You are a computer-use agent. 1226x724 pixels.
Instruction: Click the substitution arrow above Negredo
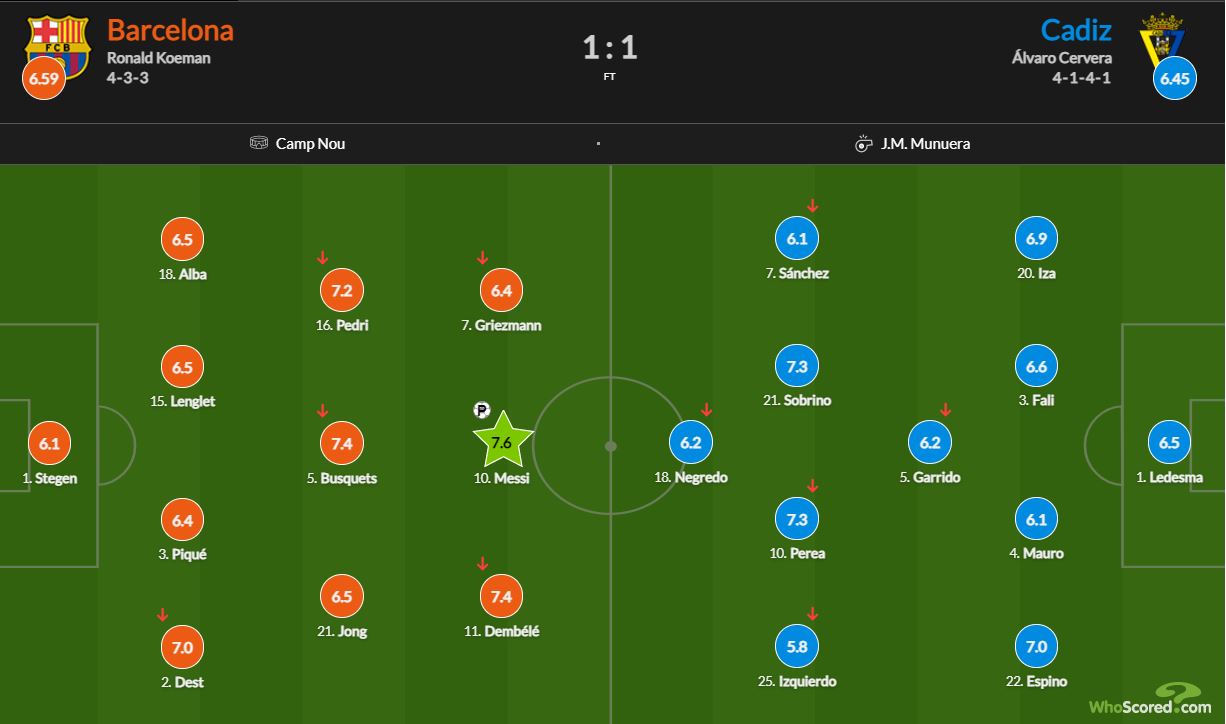click(706, 410)
